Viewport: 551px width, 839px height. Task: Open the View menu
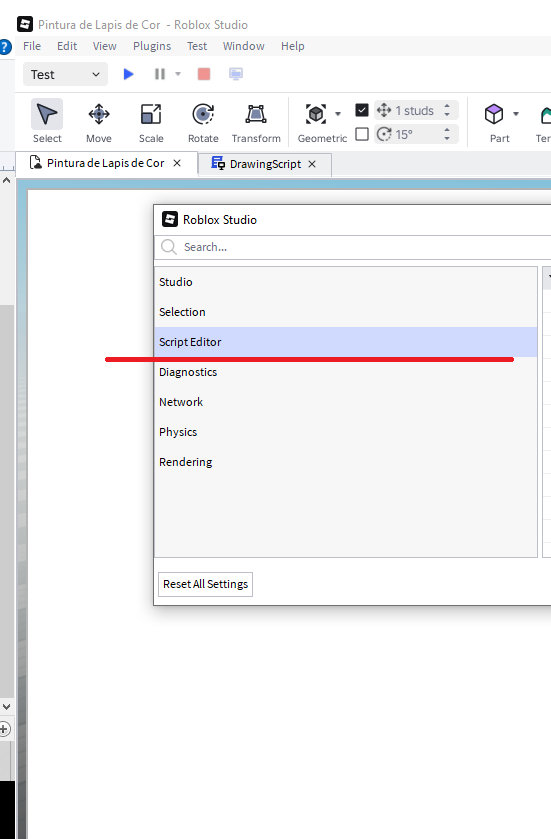click(104, 46)
